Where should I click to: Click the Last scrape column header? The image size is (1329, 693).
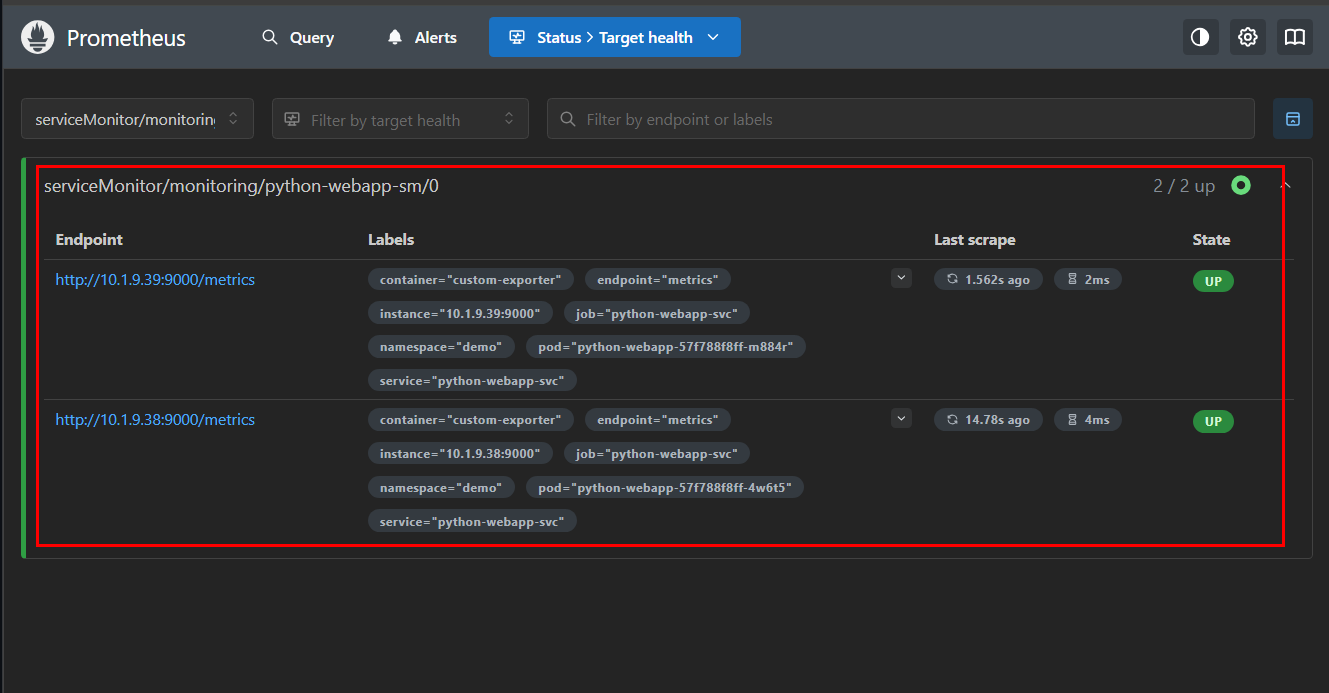point(975,240)
